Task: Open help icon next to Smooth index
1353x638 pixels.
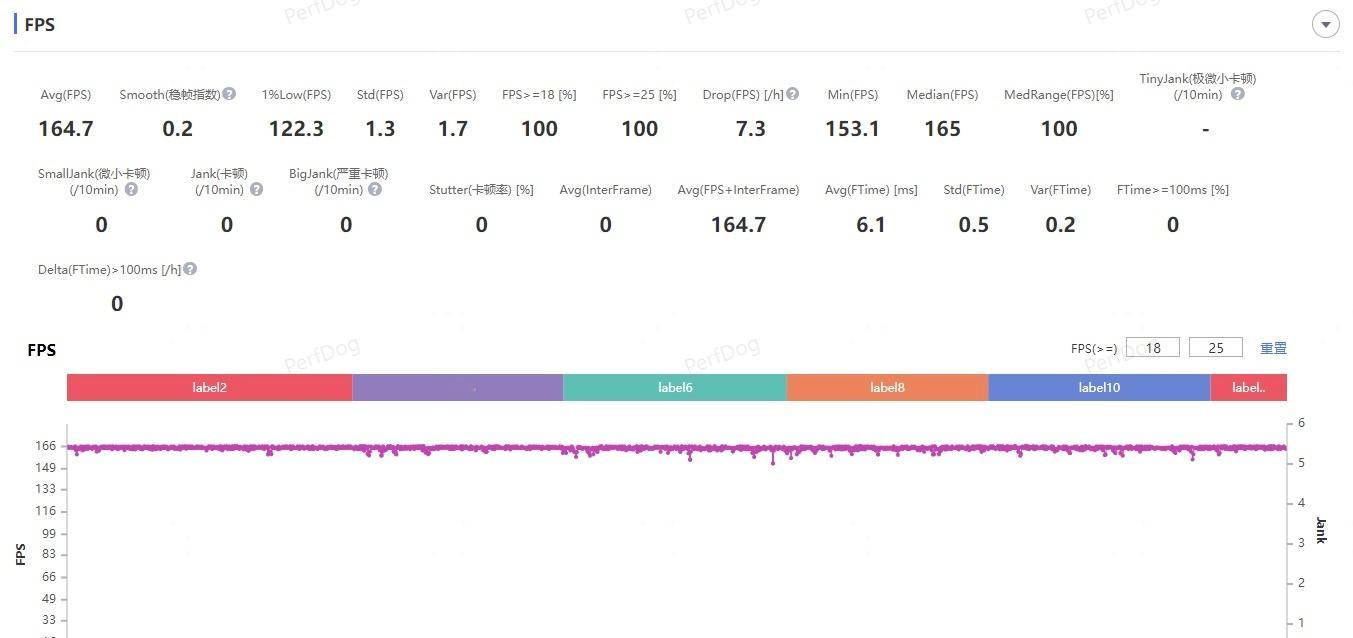Action: tap(229, 94)
